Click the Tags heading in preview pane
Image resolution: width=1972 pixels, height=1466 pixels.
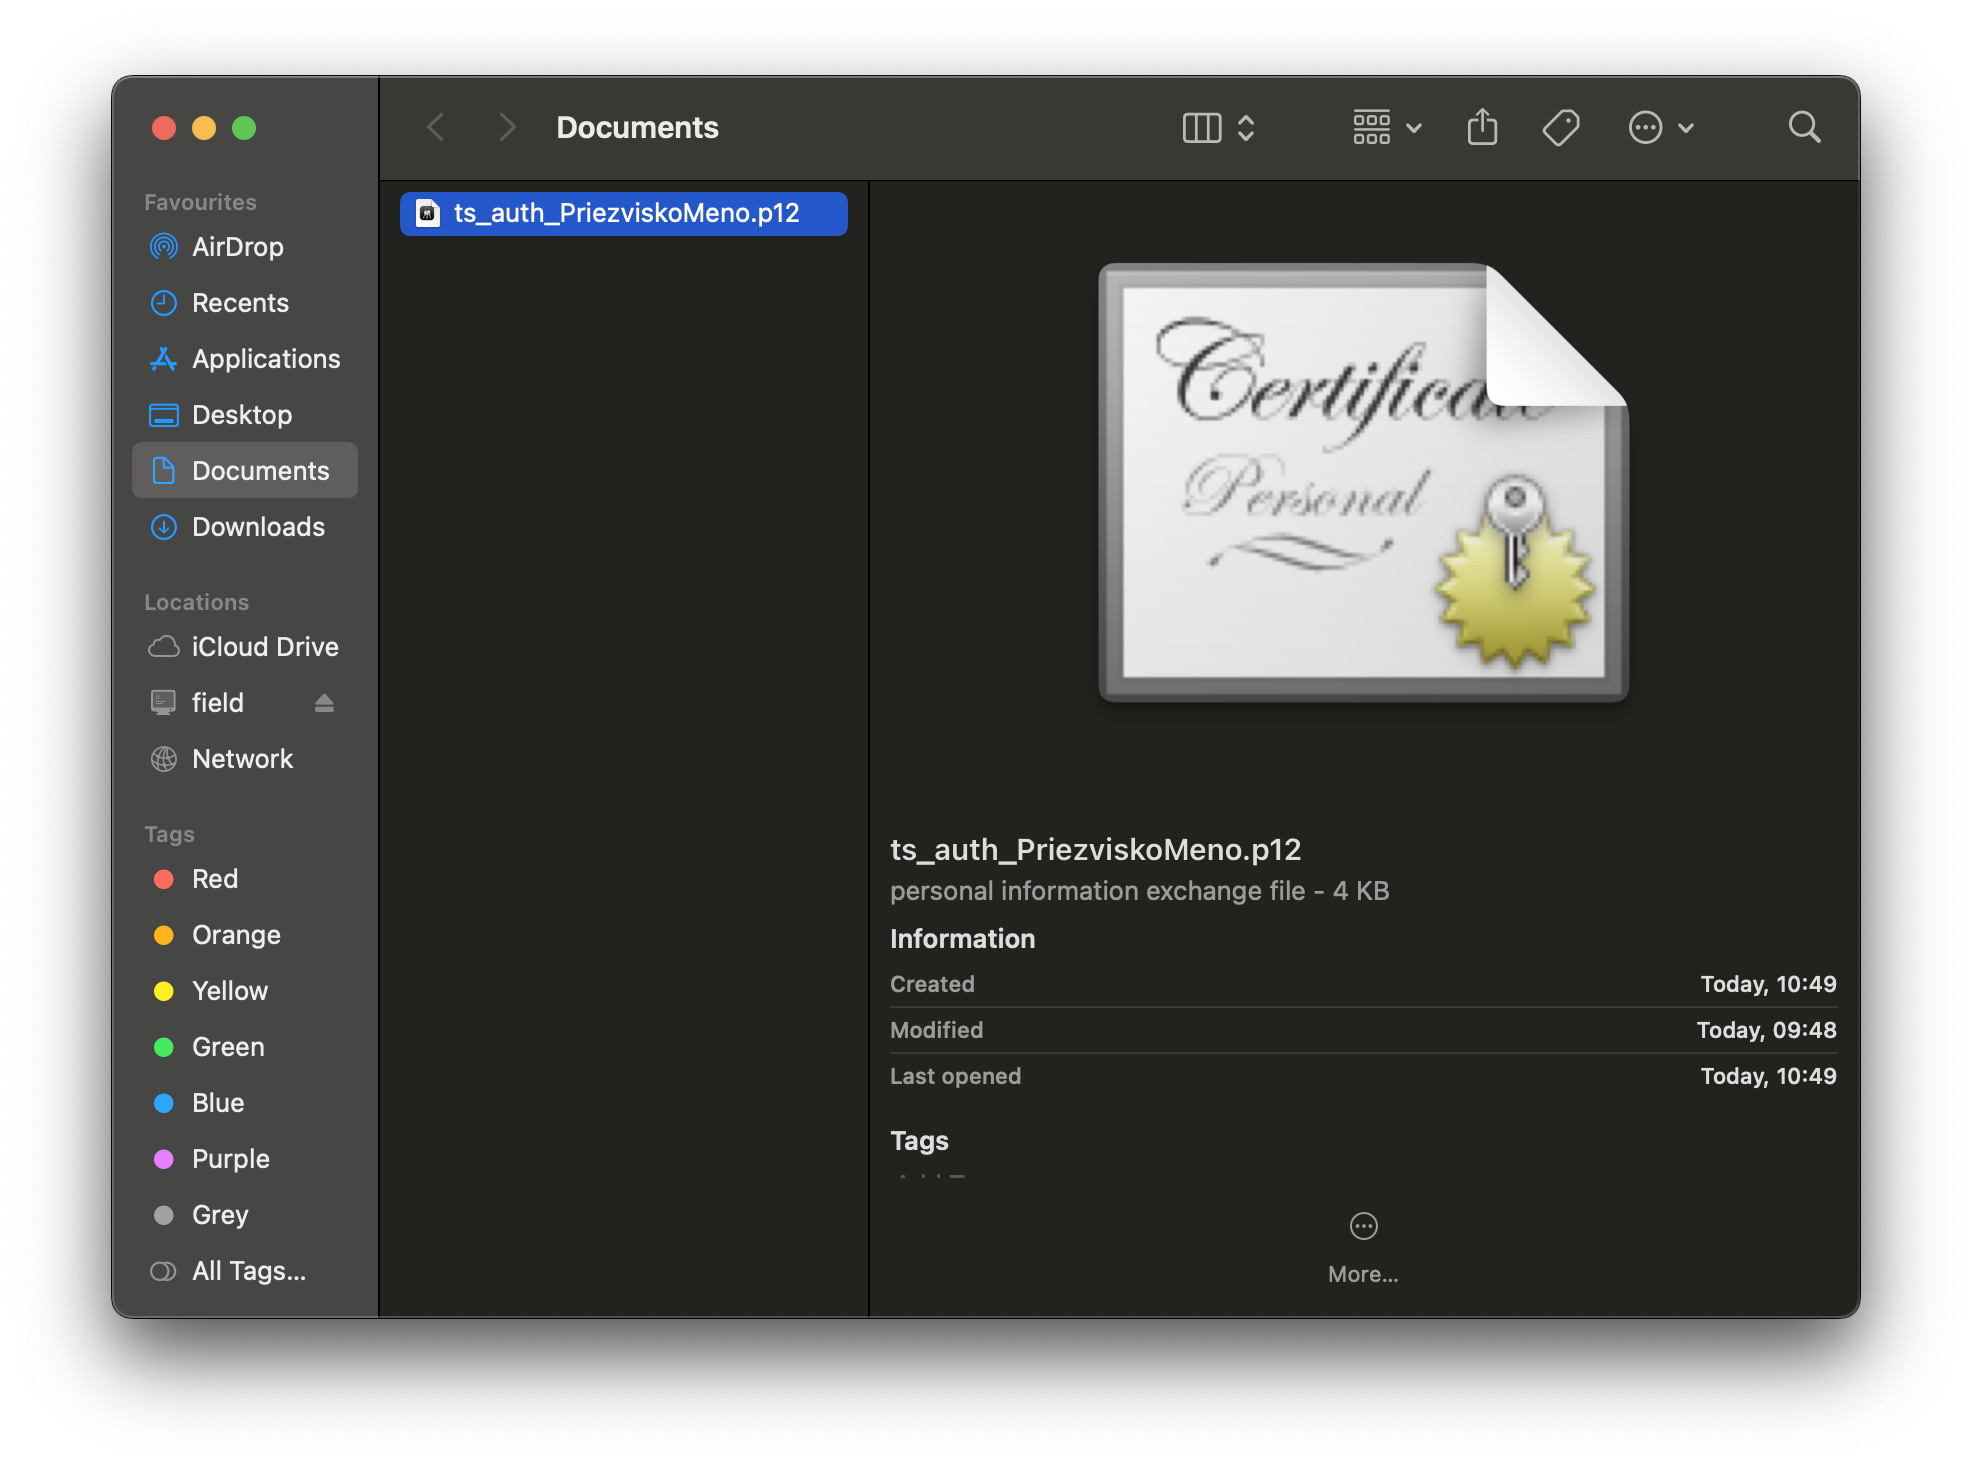[919, 1141]
